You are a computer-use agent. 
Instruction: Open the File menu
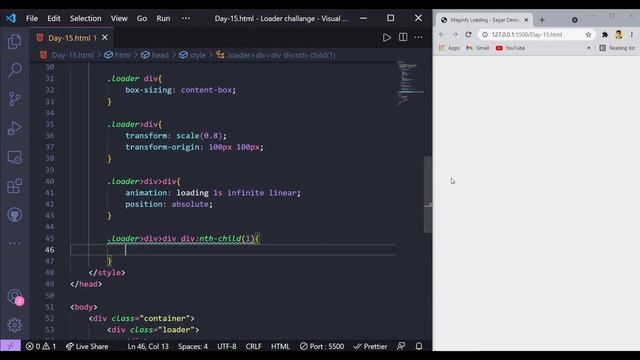coord(32,18)
